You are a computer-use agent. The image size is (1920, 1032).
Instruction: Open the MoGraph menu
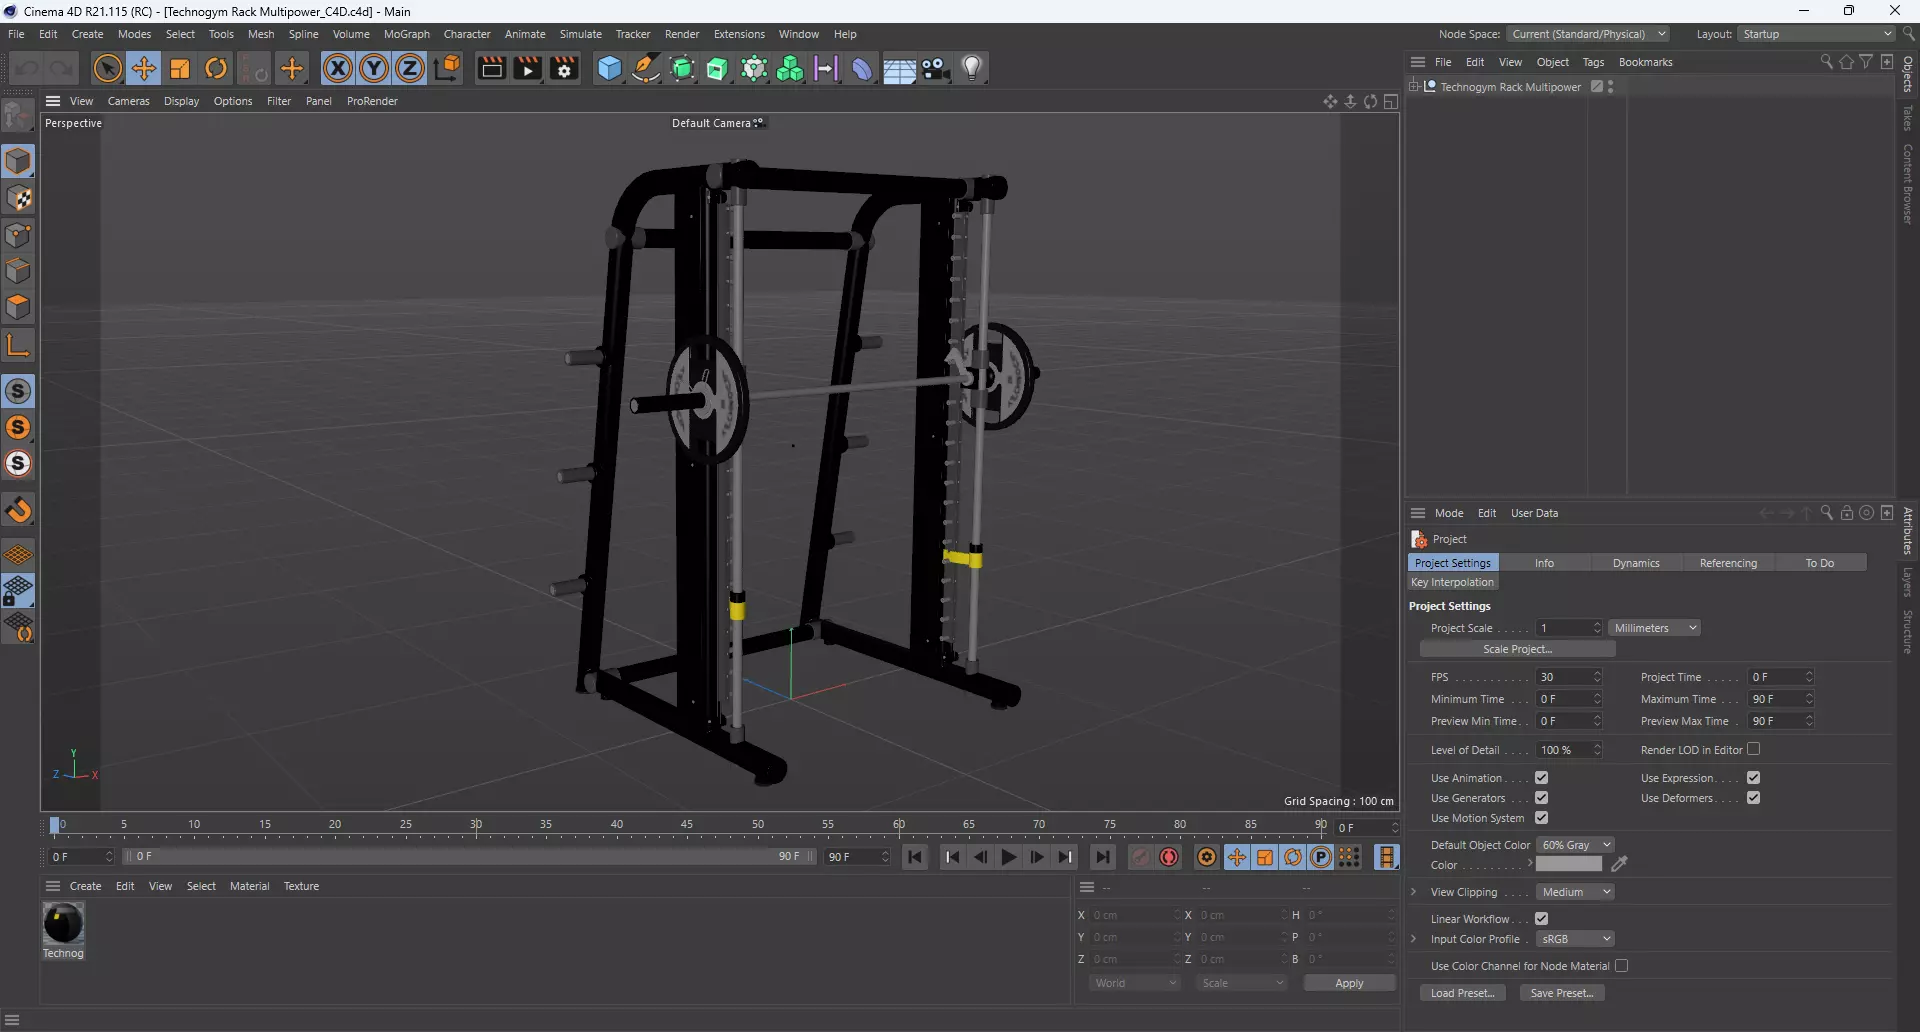point(406,34)
